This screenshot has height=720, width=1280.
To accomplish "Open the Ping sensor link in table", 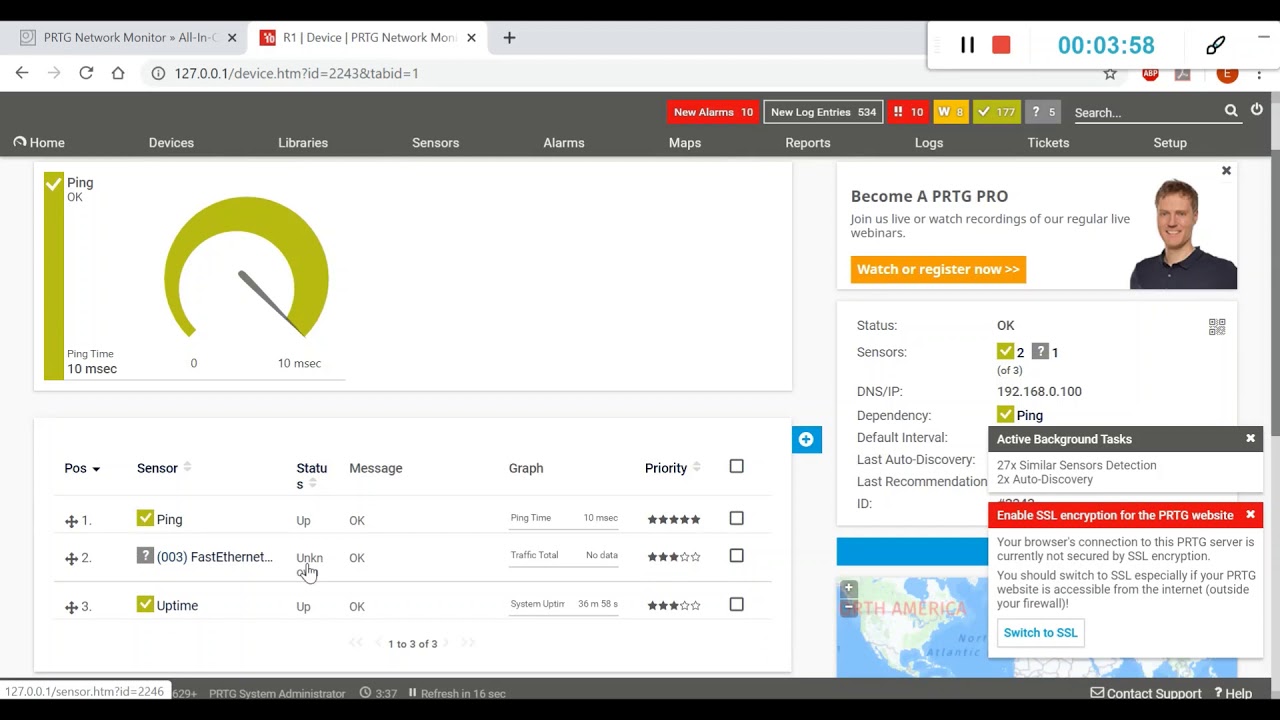I will click(169, 520).
